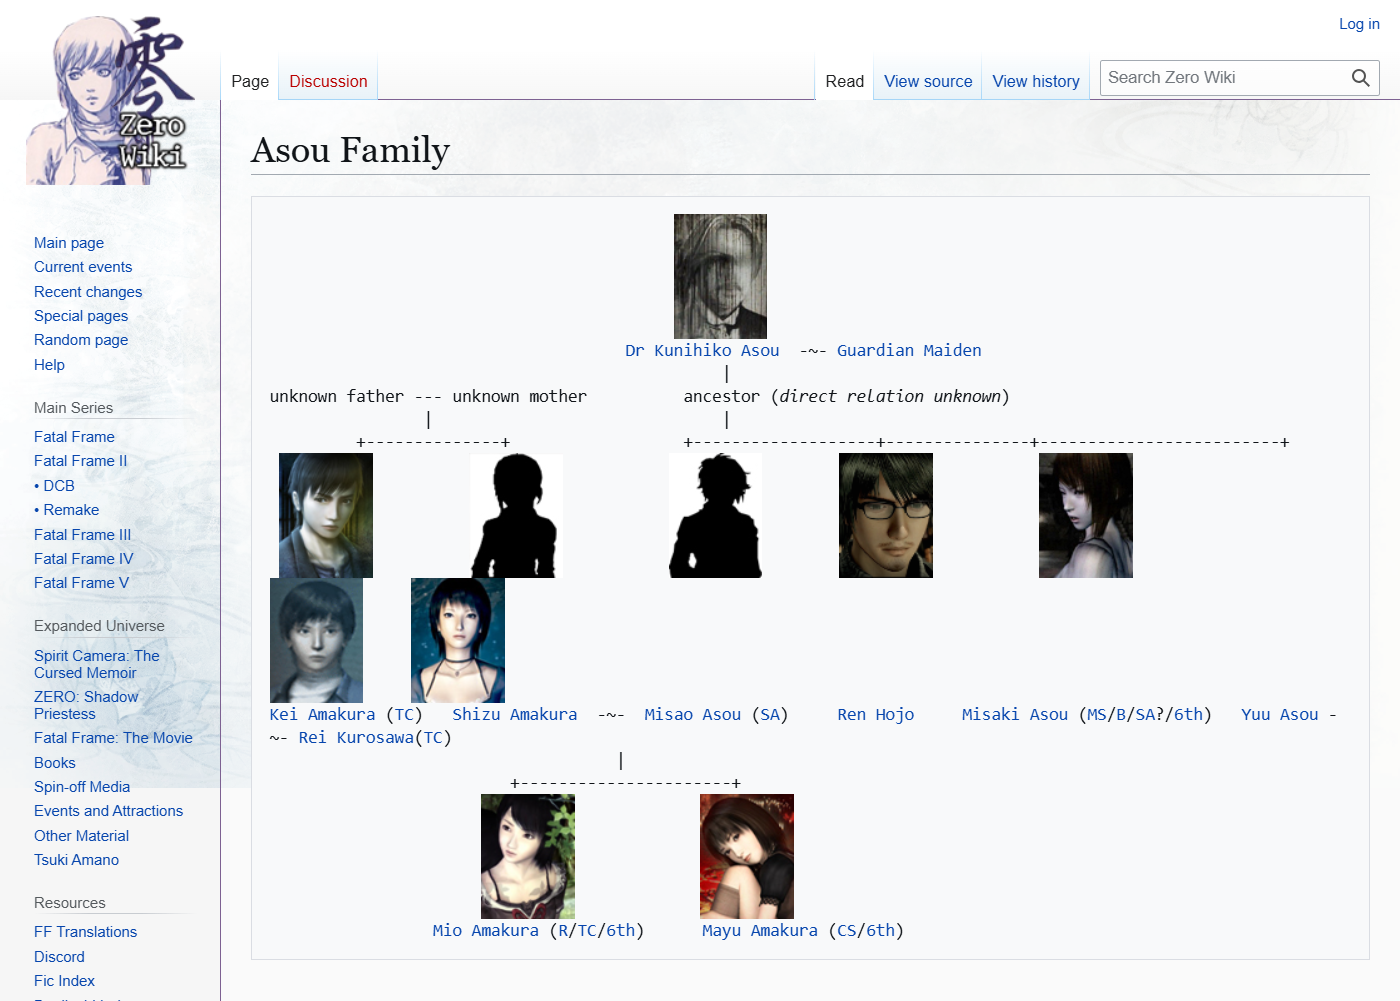
Task: Open the Rei Kurosawa portrait thumbnail
Action: [x=458, y=640]
